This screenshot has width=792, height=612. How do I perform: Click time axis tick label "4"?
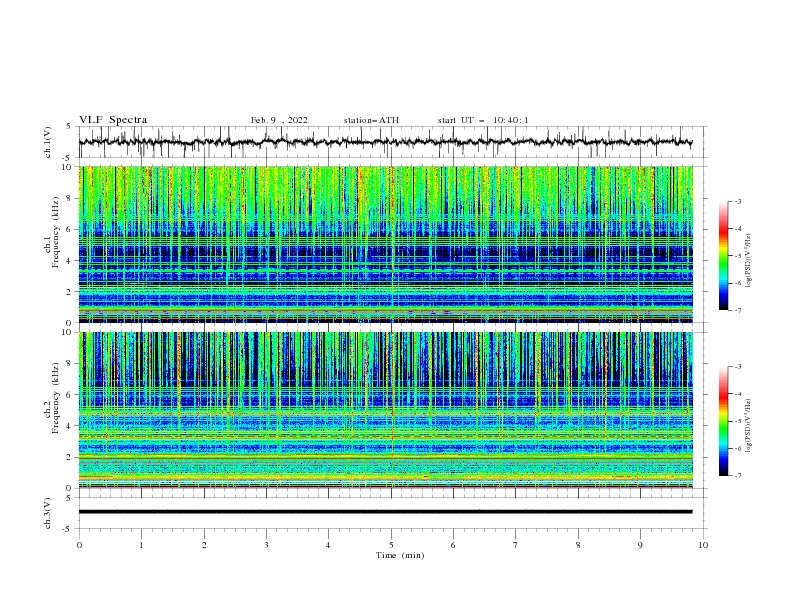[328, 545]
